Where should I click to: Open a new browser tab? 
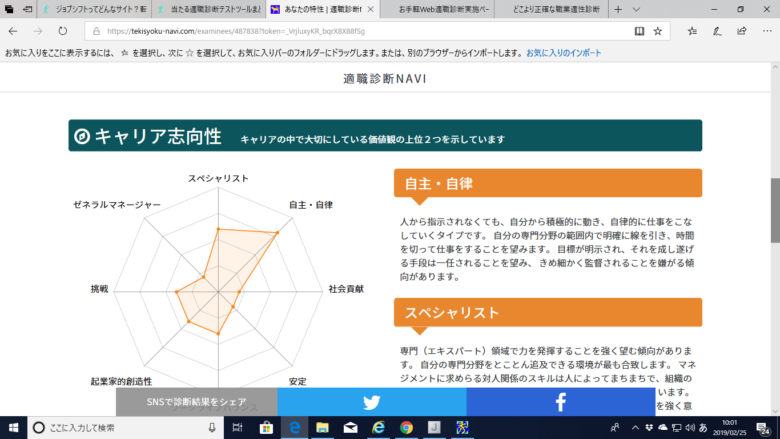(618, 9)
